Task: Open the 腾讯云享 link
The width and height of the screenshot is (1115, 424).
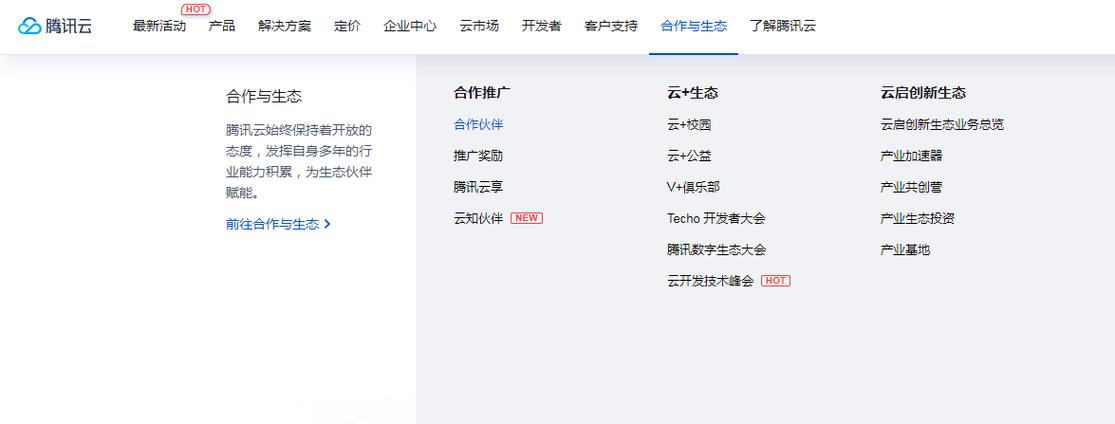Action: (479, 187)
